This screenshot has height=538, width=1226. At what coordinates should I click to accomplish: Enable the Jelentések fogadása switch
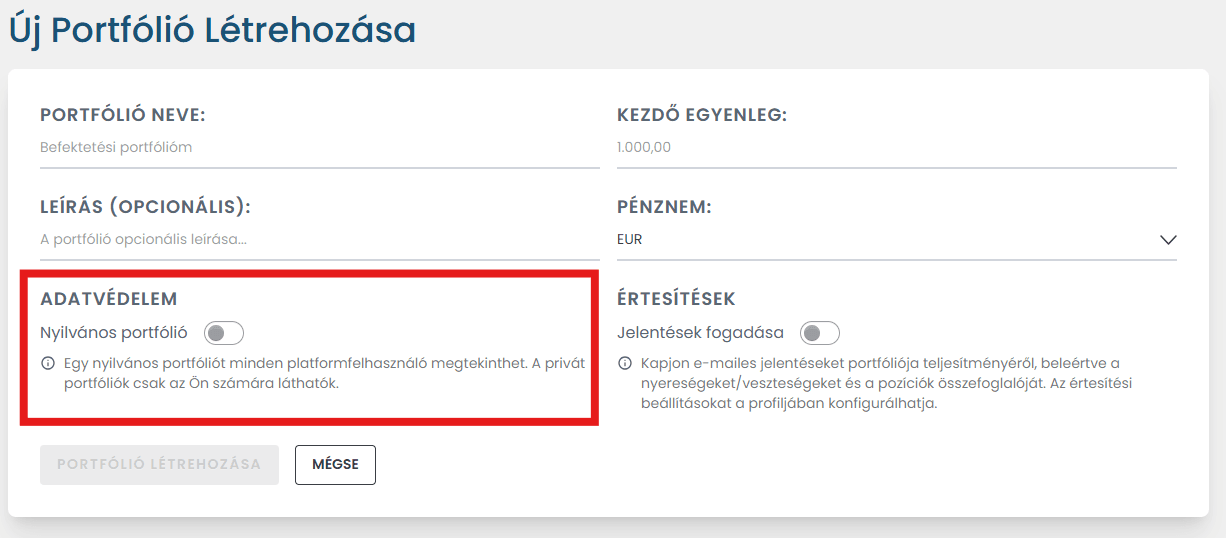point(820,333)
